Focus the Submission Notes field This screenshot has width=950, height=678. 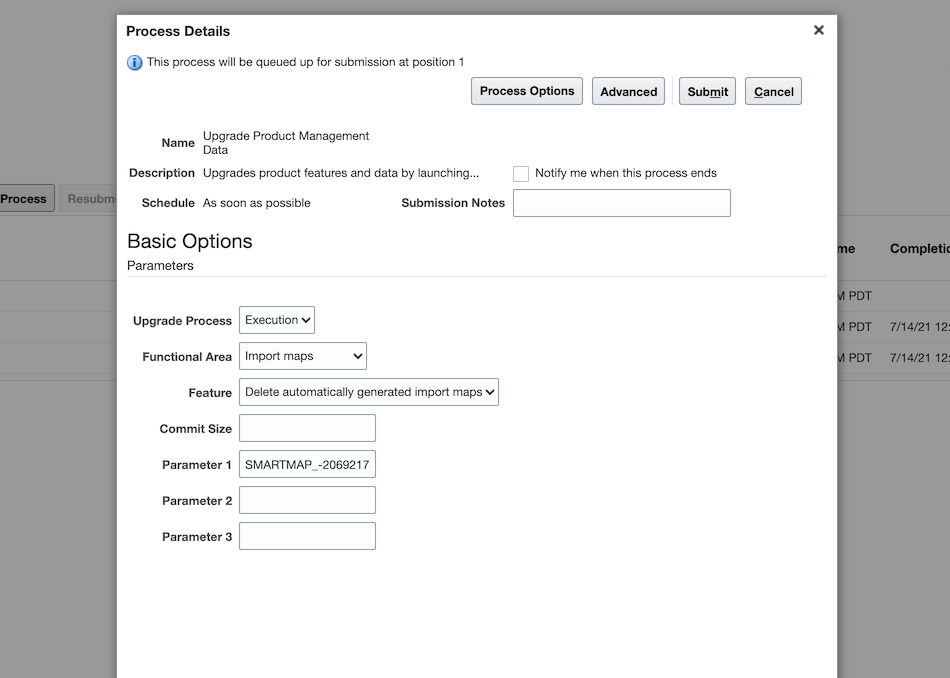[x=622, y=203]
